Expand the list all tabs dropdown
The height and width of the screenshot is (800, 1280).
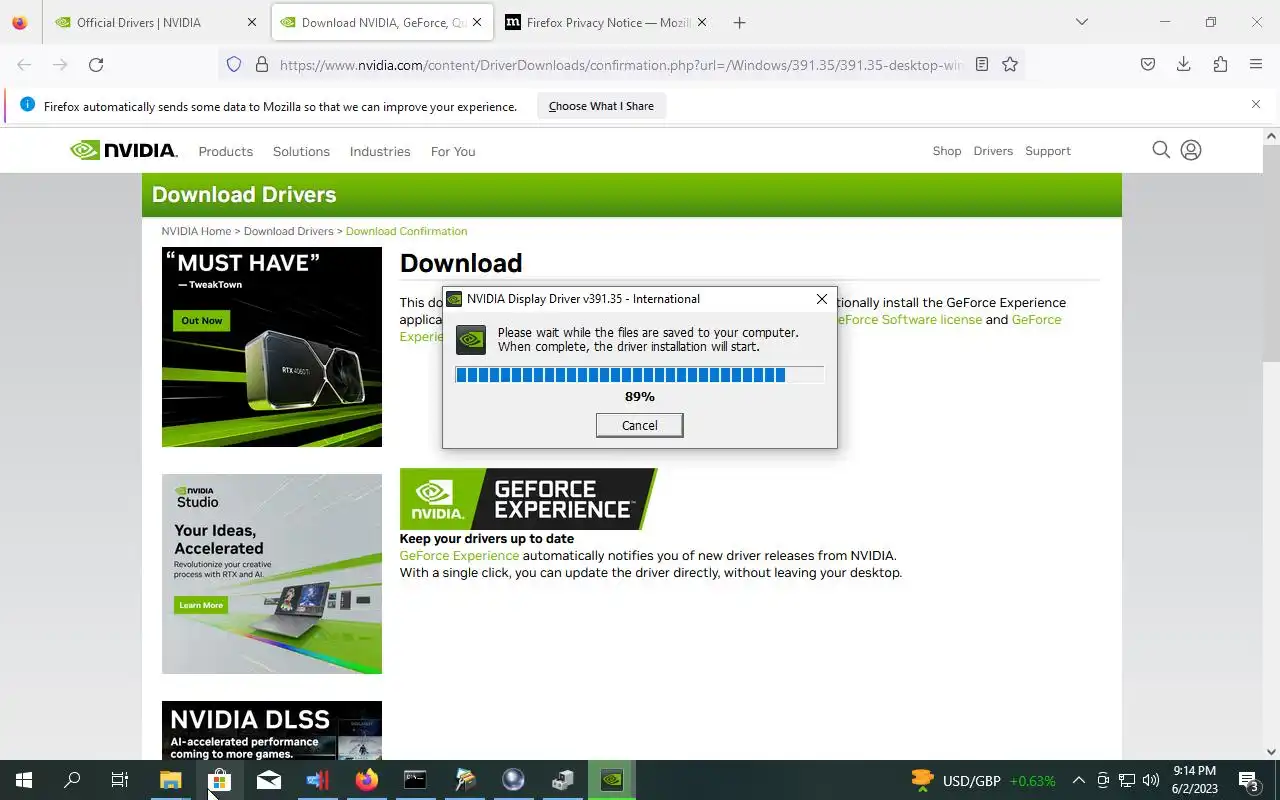pyautogui.click(x=1081, y=22)
